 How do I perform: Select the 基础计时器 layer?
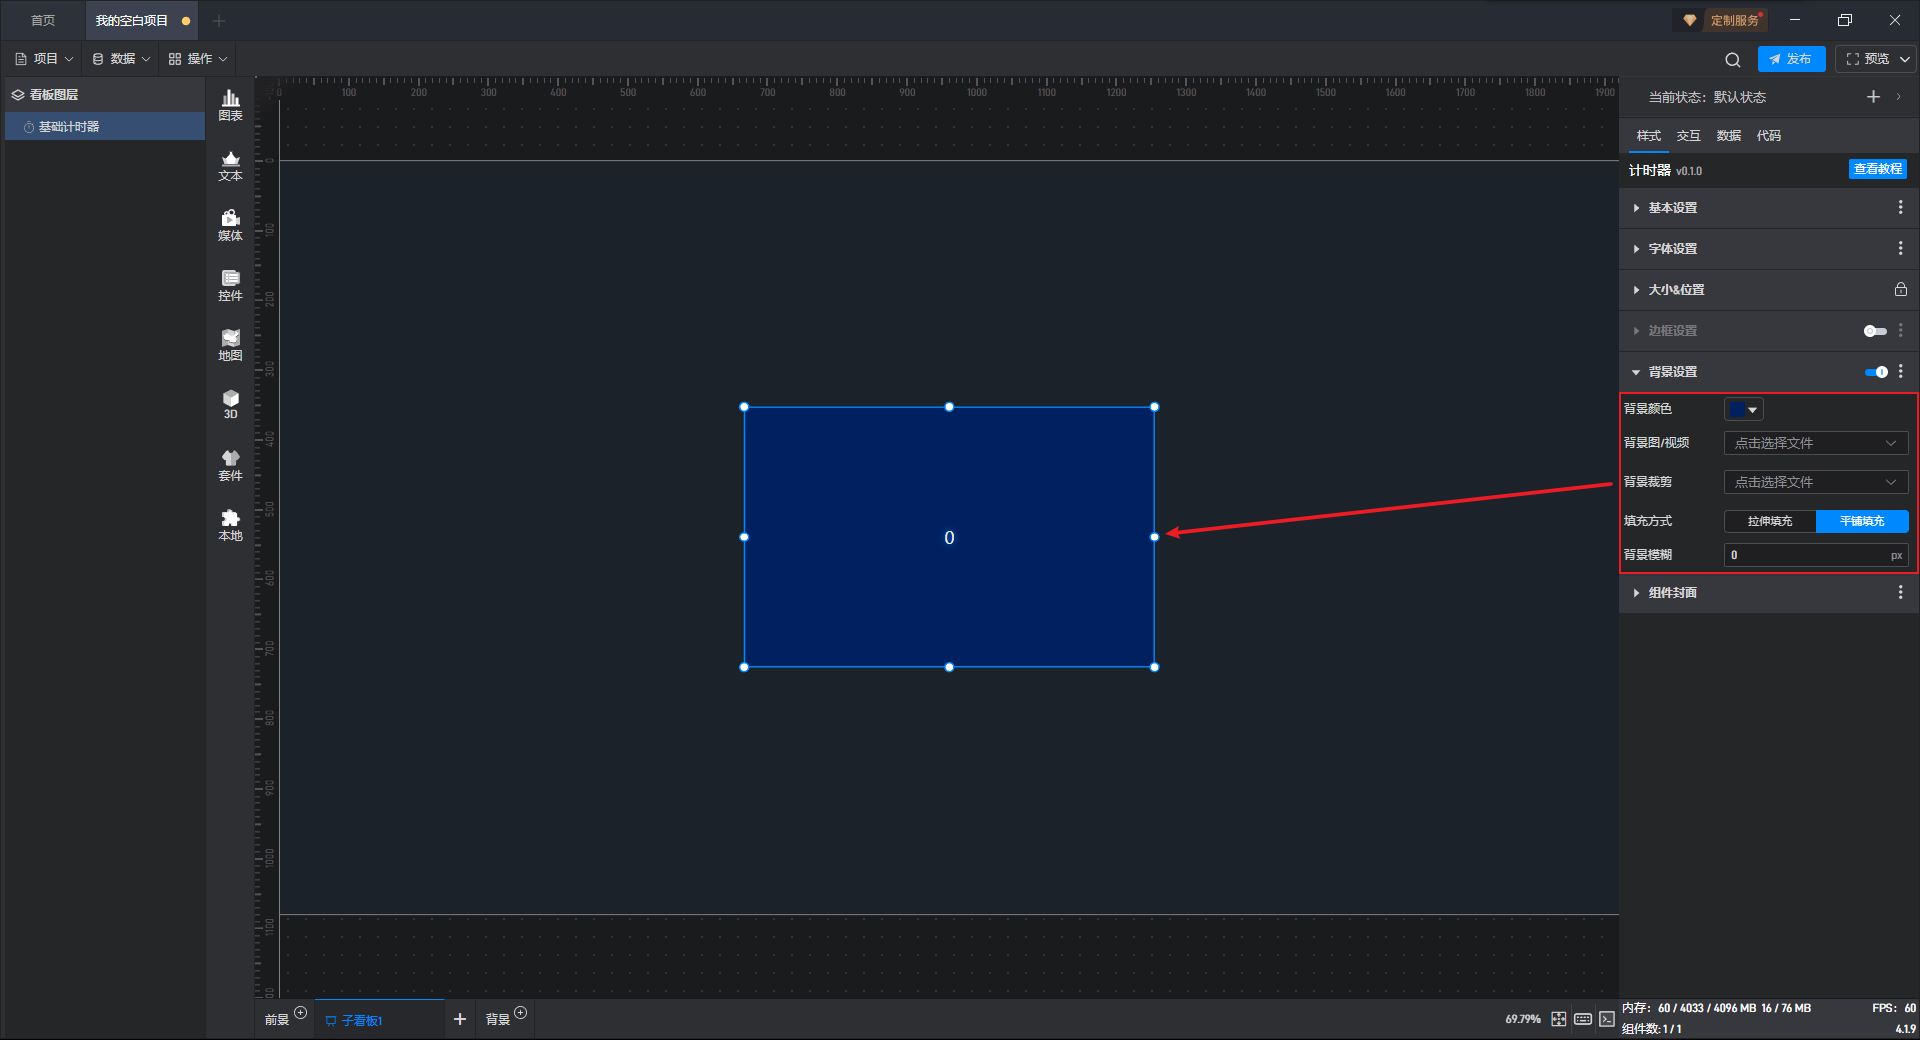105,127
